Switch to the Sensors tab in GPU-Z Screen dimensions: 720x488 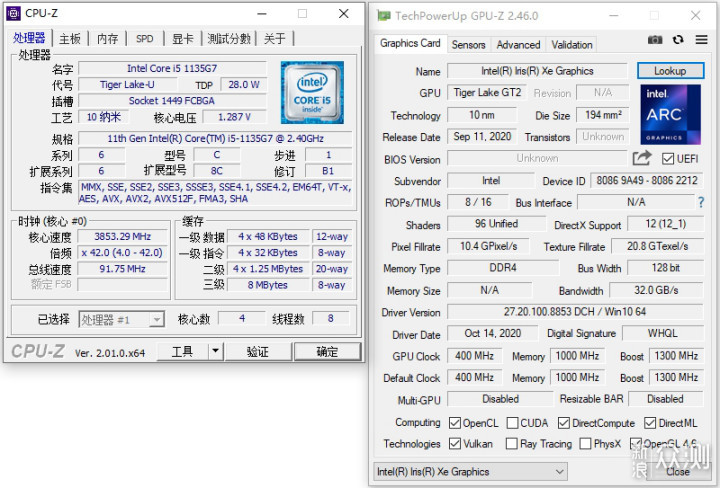click(468, 45)
